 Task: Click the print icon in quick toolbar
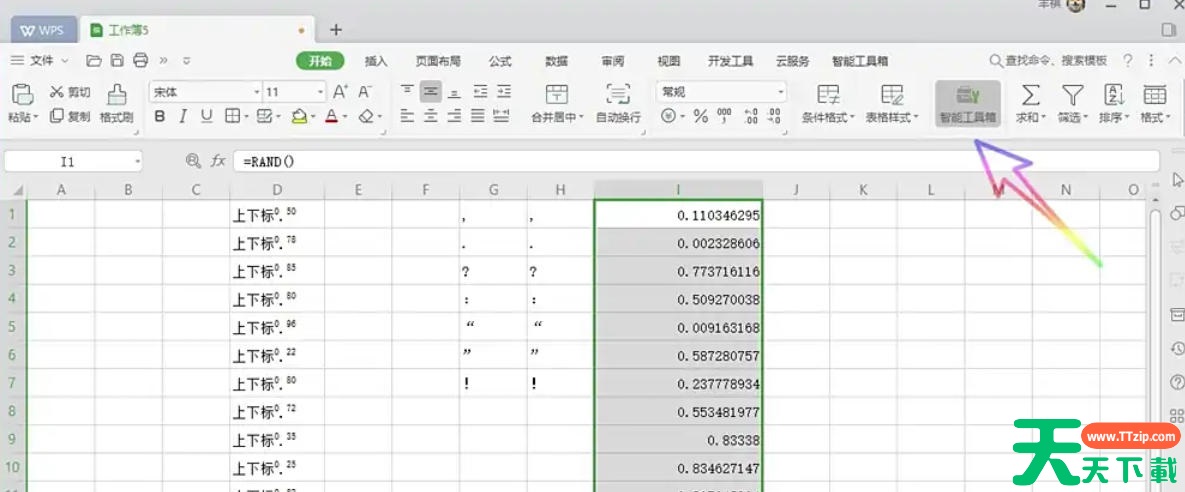(x=141, y=60)
